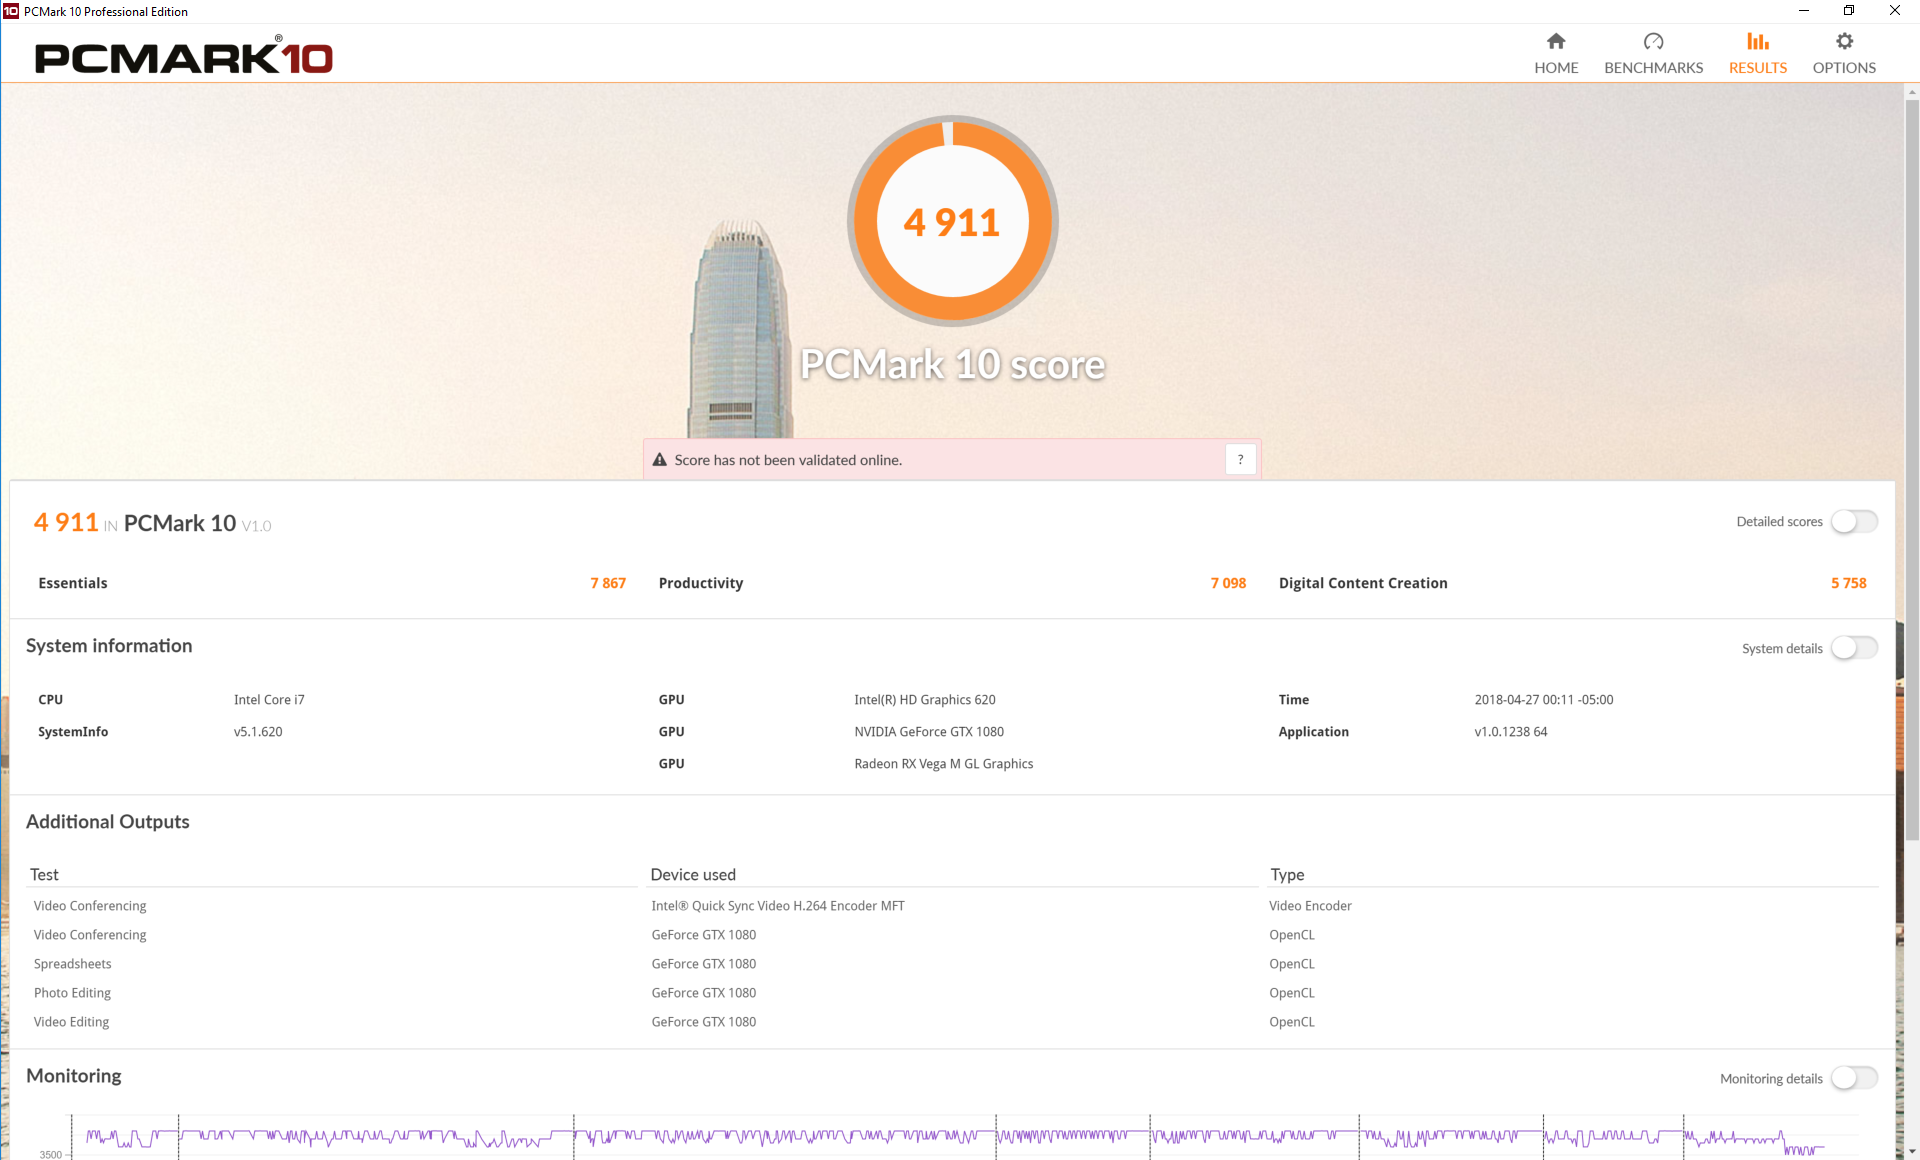Click Intel(R) HD Graphics 620 entry
This screenshot has width=1920, height=1160.
point(925,700)
